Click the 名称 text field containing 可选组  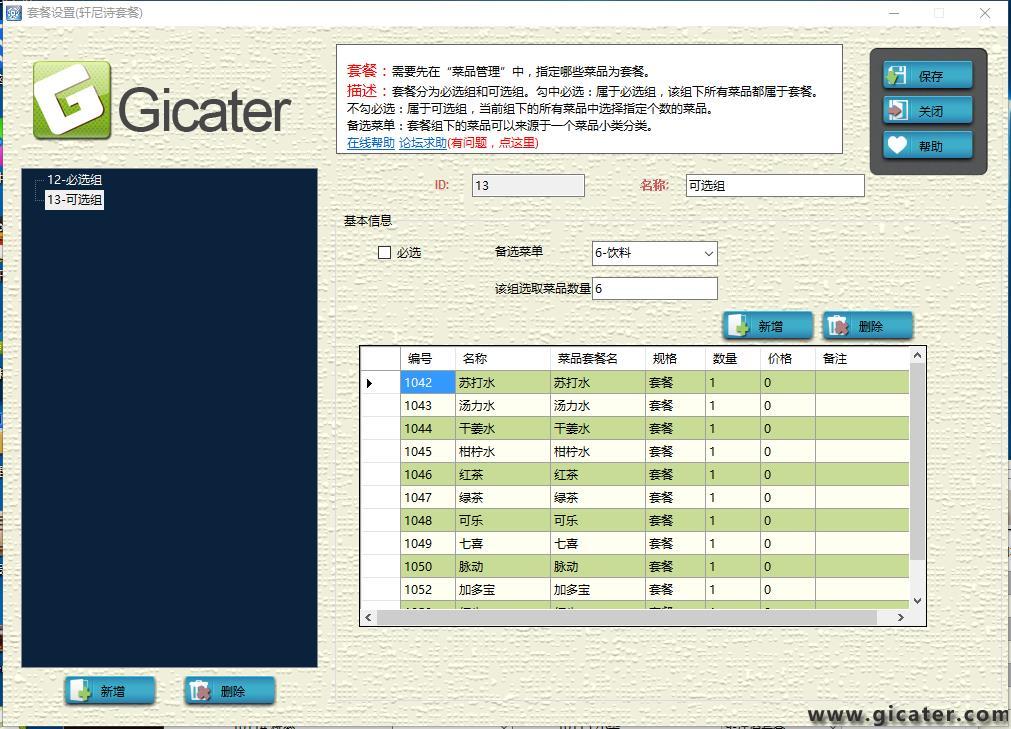774,186
